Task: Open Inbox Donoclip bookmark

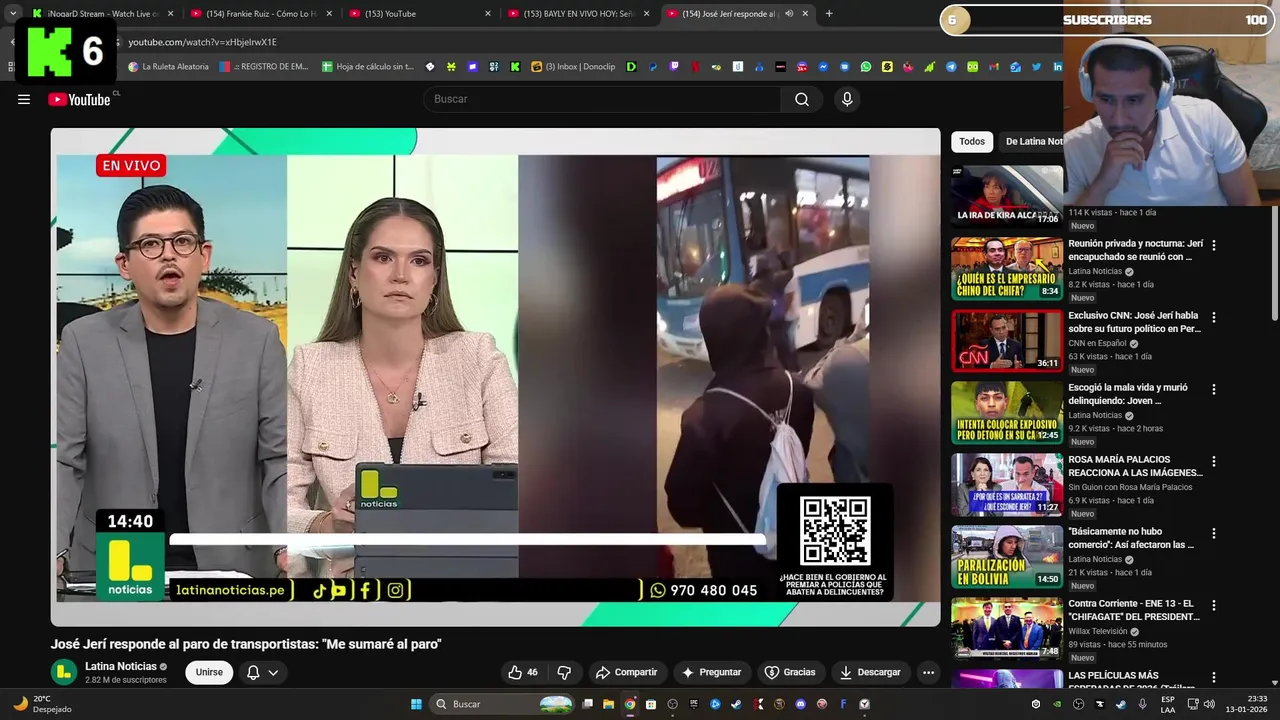Action: pyautogui.click(x=573, y=67)
